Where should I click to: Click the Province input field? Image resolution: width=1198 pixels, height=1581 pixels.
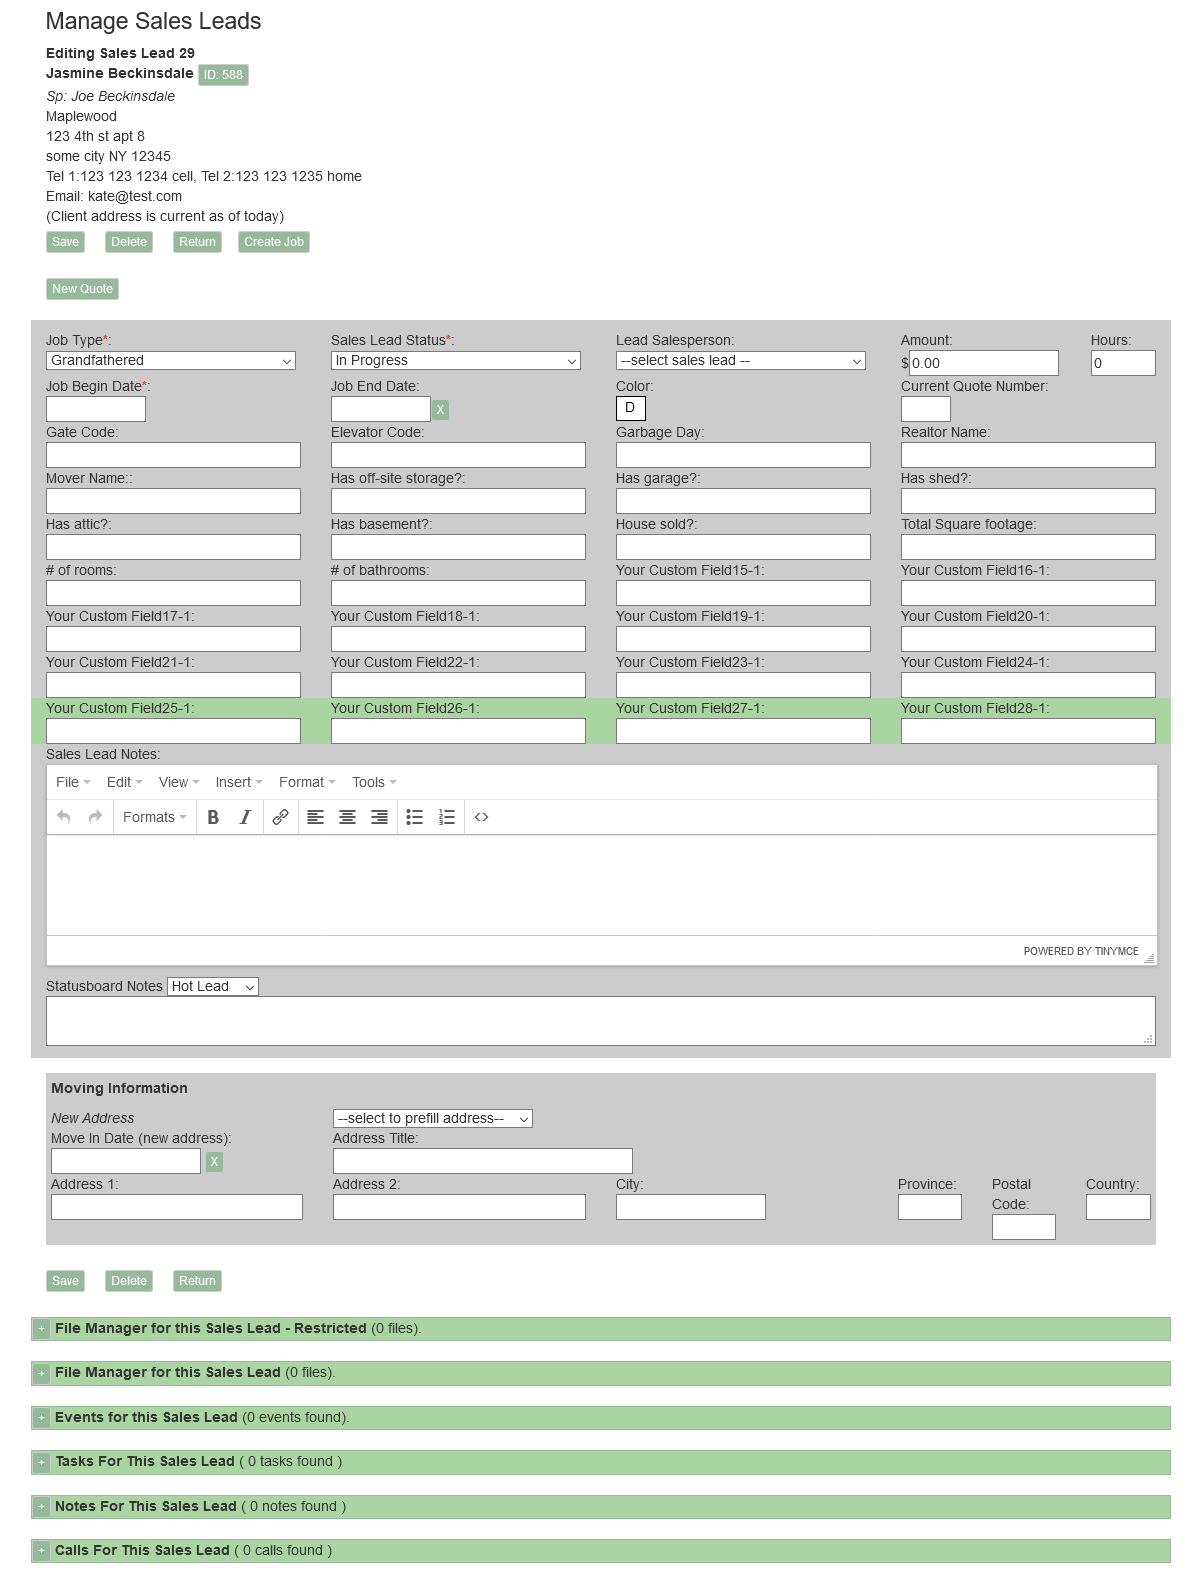pyautogui.click(x=930, y=1207)
